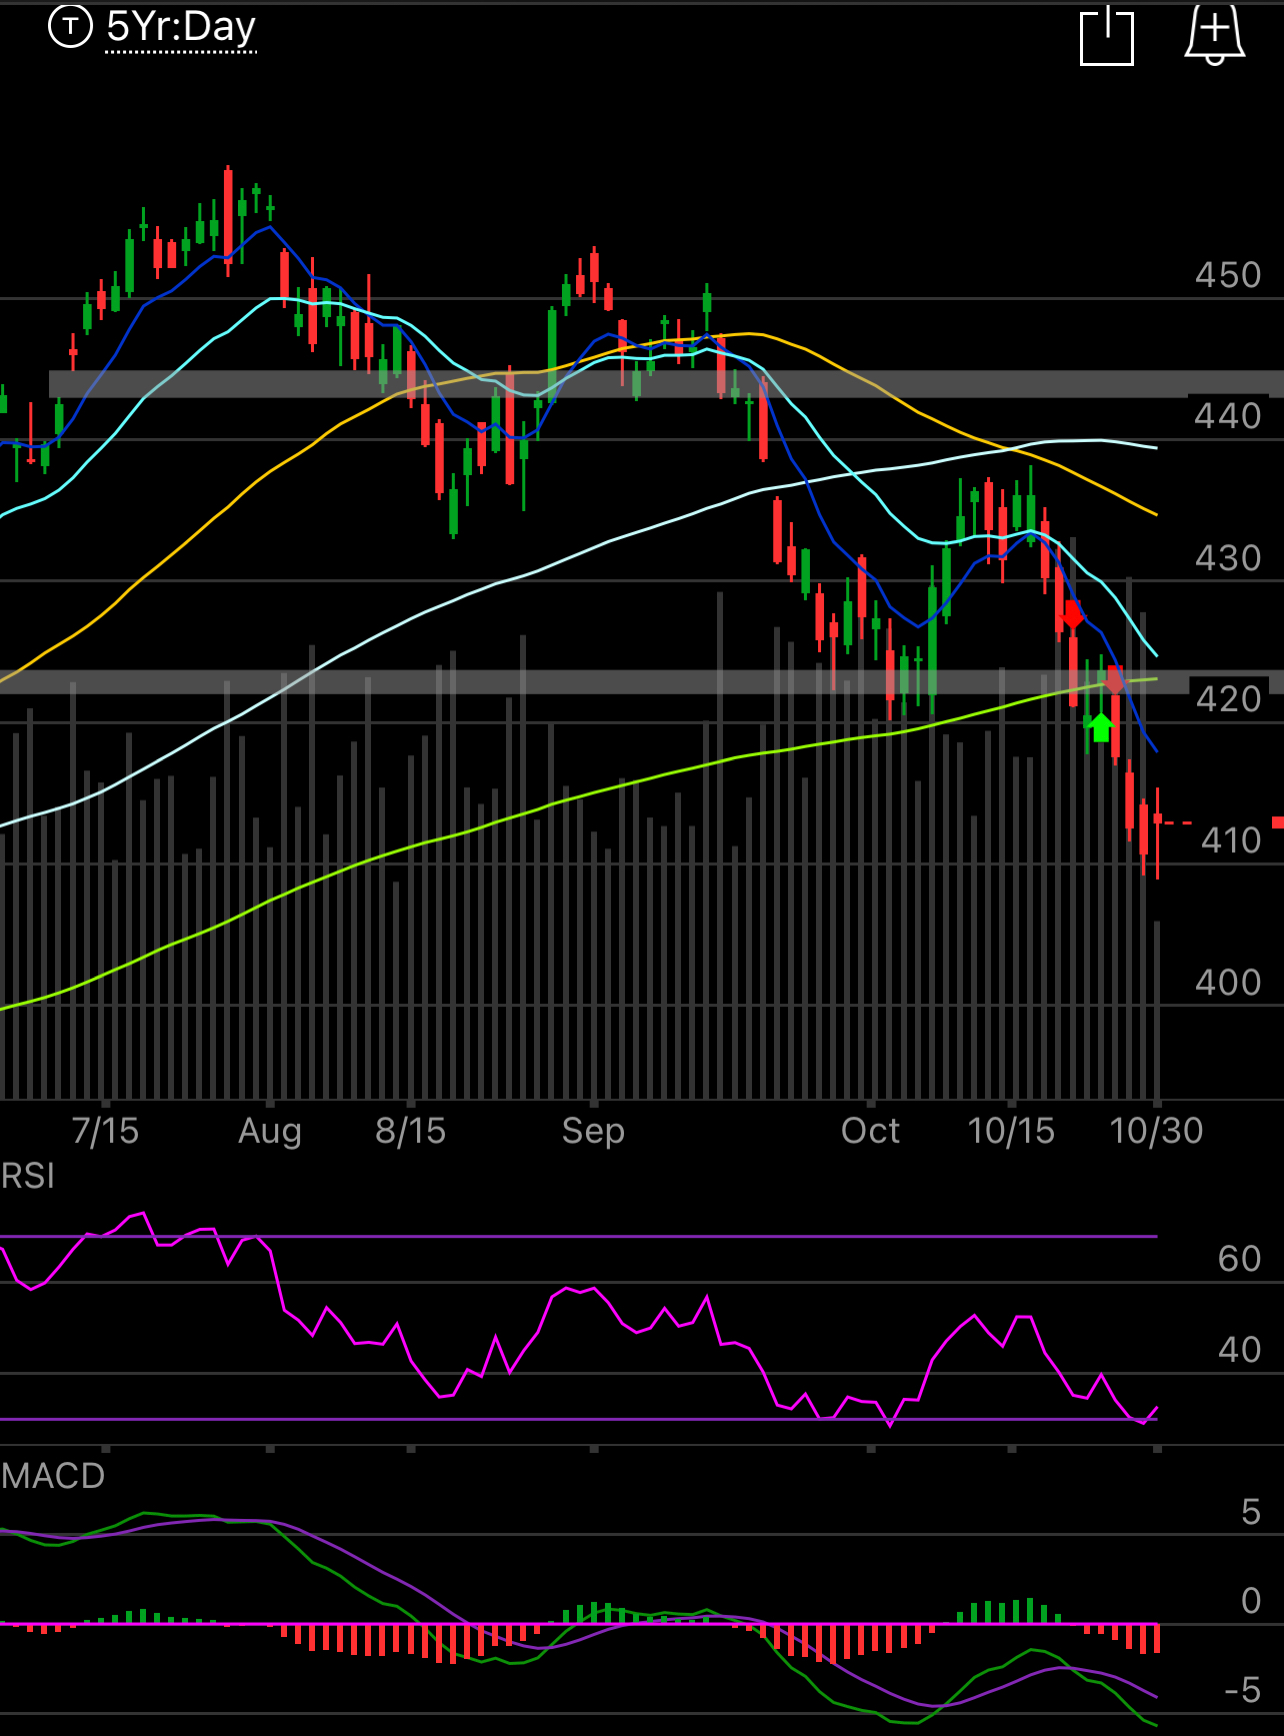
Task: Tap the 420 price axis label
Action: coord(1228,699)
